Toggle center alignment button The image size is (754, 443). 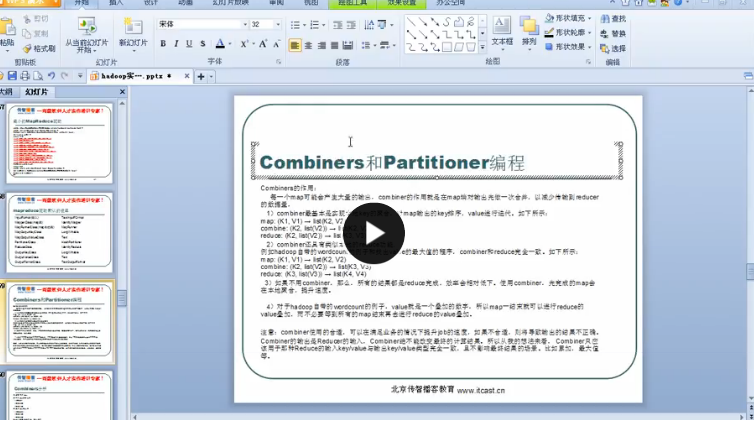pos(308,46)
